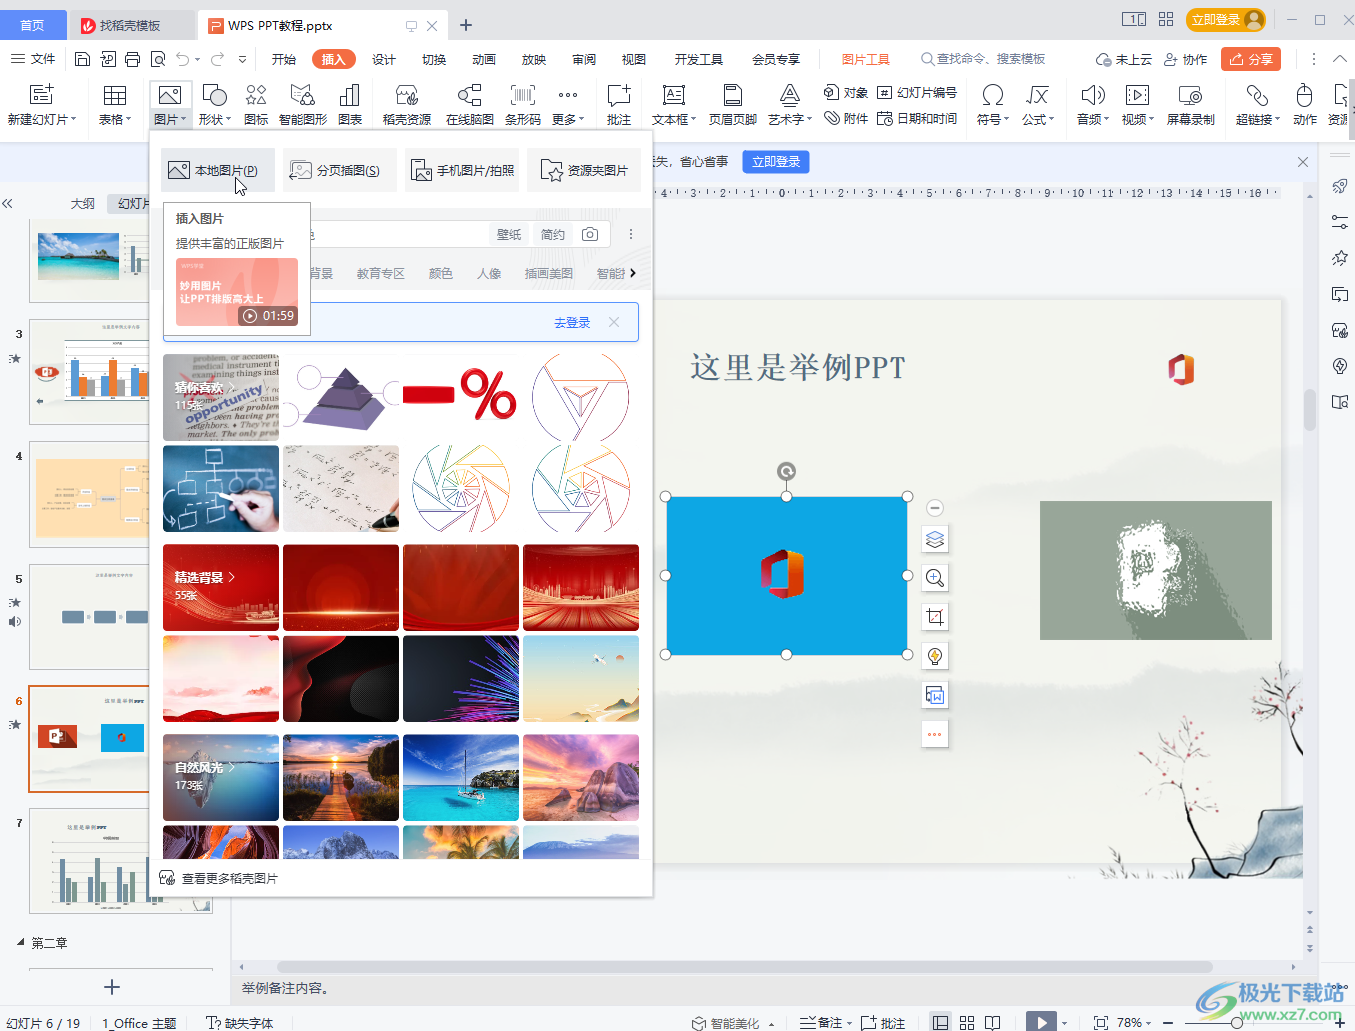The width and height of the screenshot is (1355, 1031).
Task: Open WordArt (艺术字) tool
Action: tap(789, 105)
